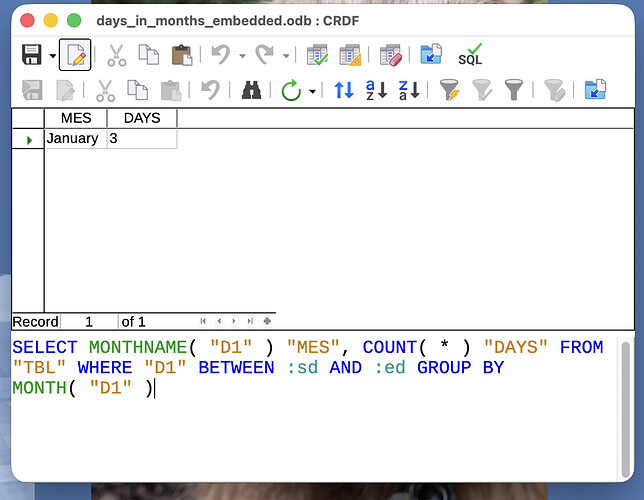Sort ascending with A-Z icon

pyautogui.click(x=376, y=90)
